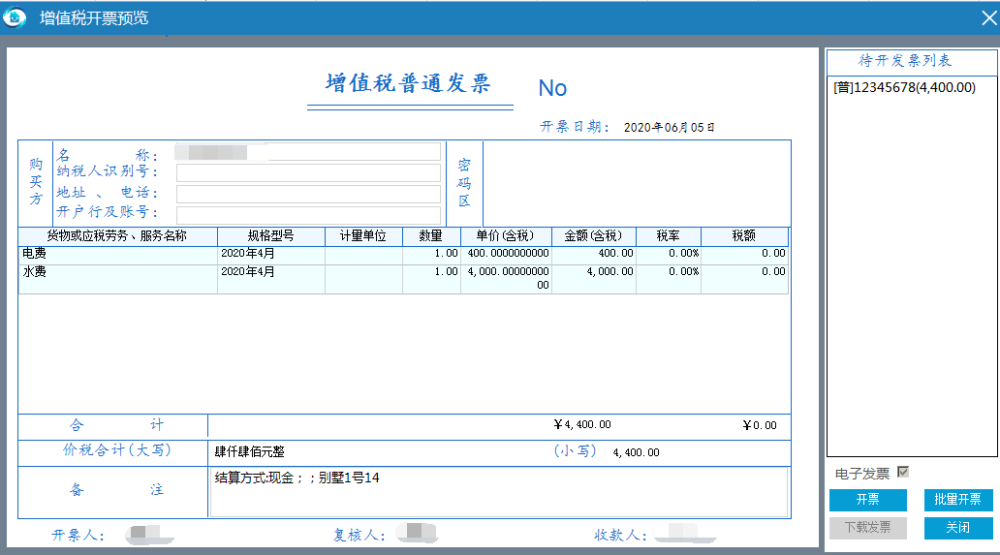Click the 肆仟肆佰元整 amount in words
The width and height of the screenshot is (1000, 555).
(x=249, y=452)
